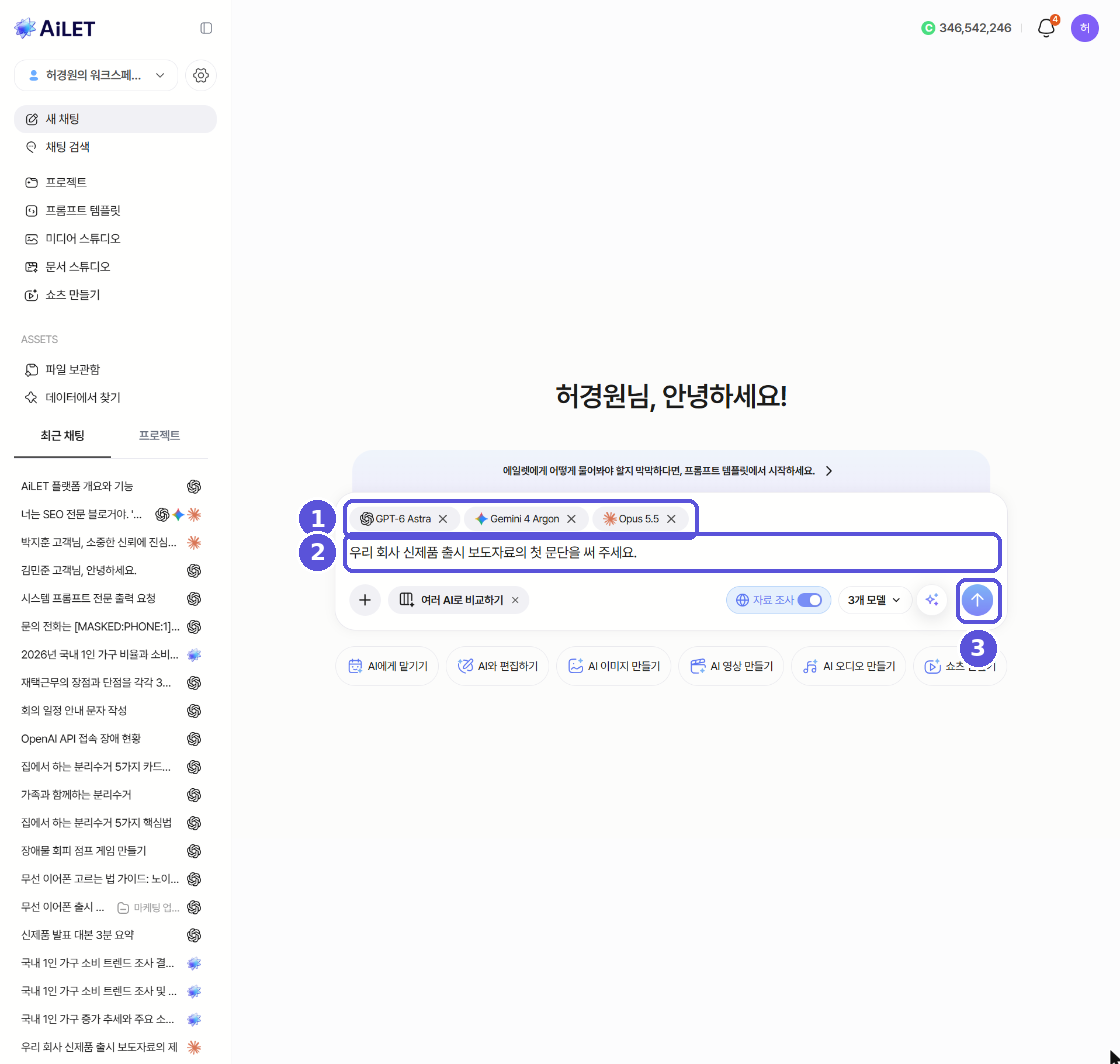
Task: Click the AiLET logo
Action: (x=55, y=28)
